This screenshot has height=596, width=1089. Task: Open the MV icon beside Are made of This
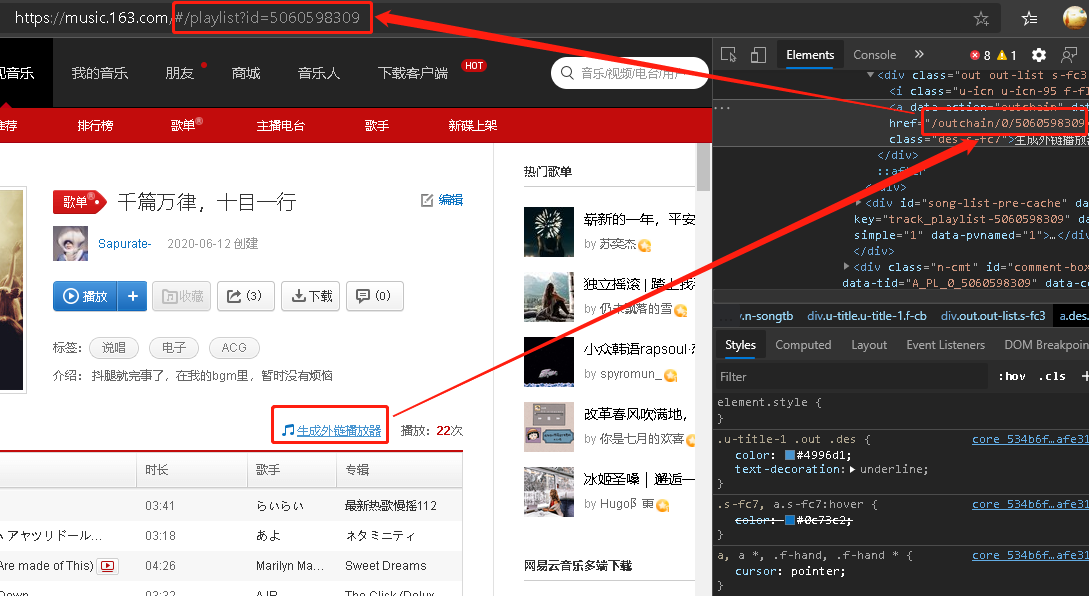108,566
